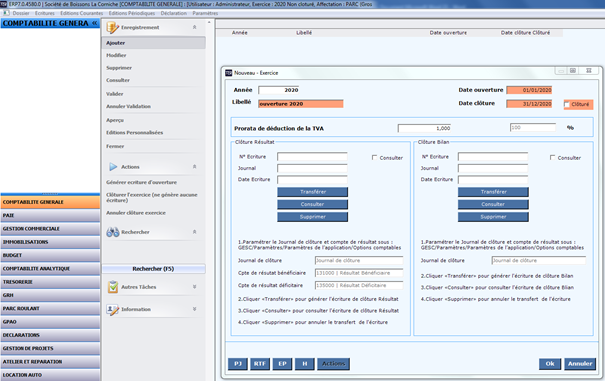Click the EP button
Screen dimensions: 605x381
tap(282, 364)
